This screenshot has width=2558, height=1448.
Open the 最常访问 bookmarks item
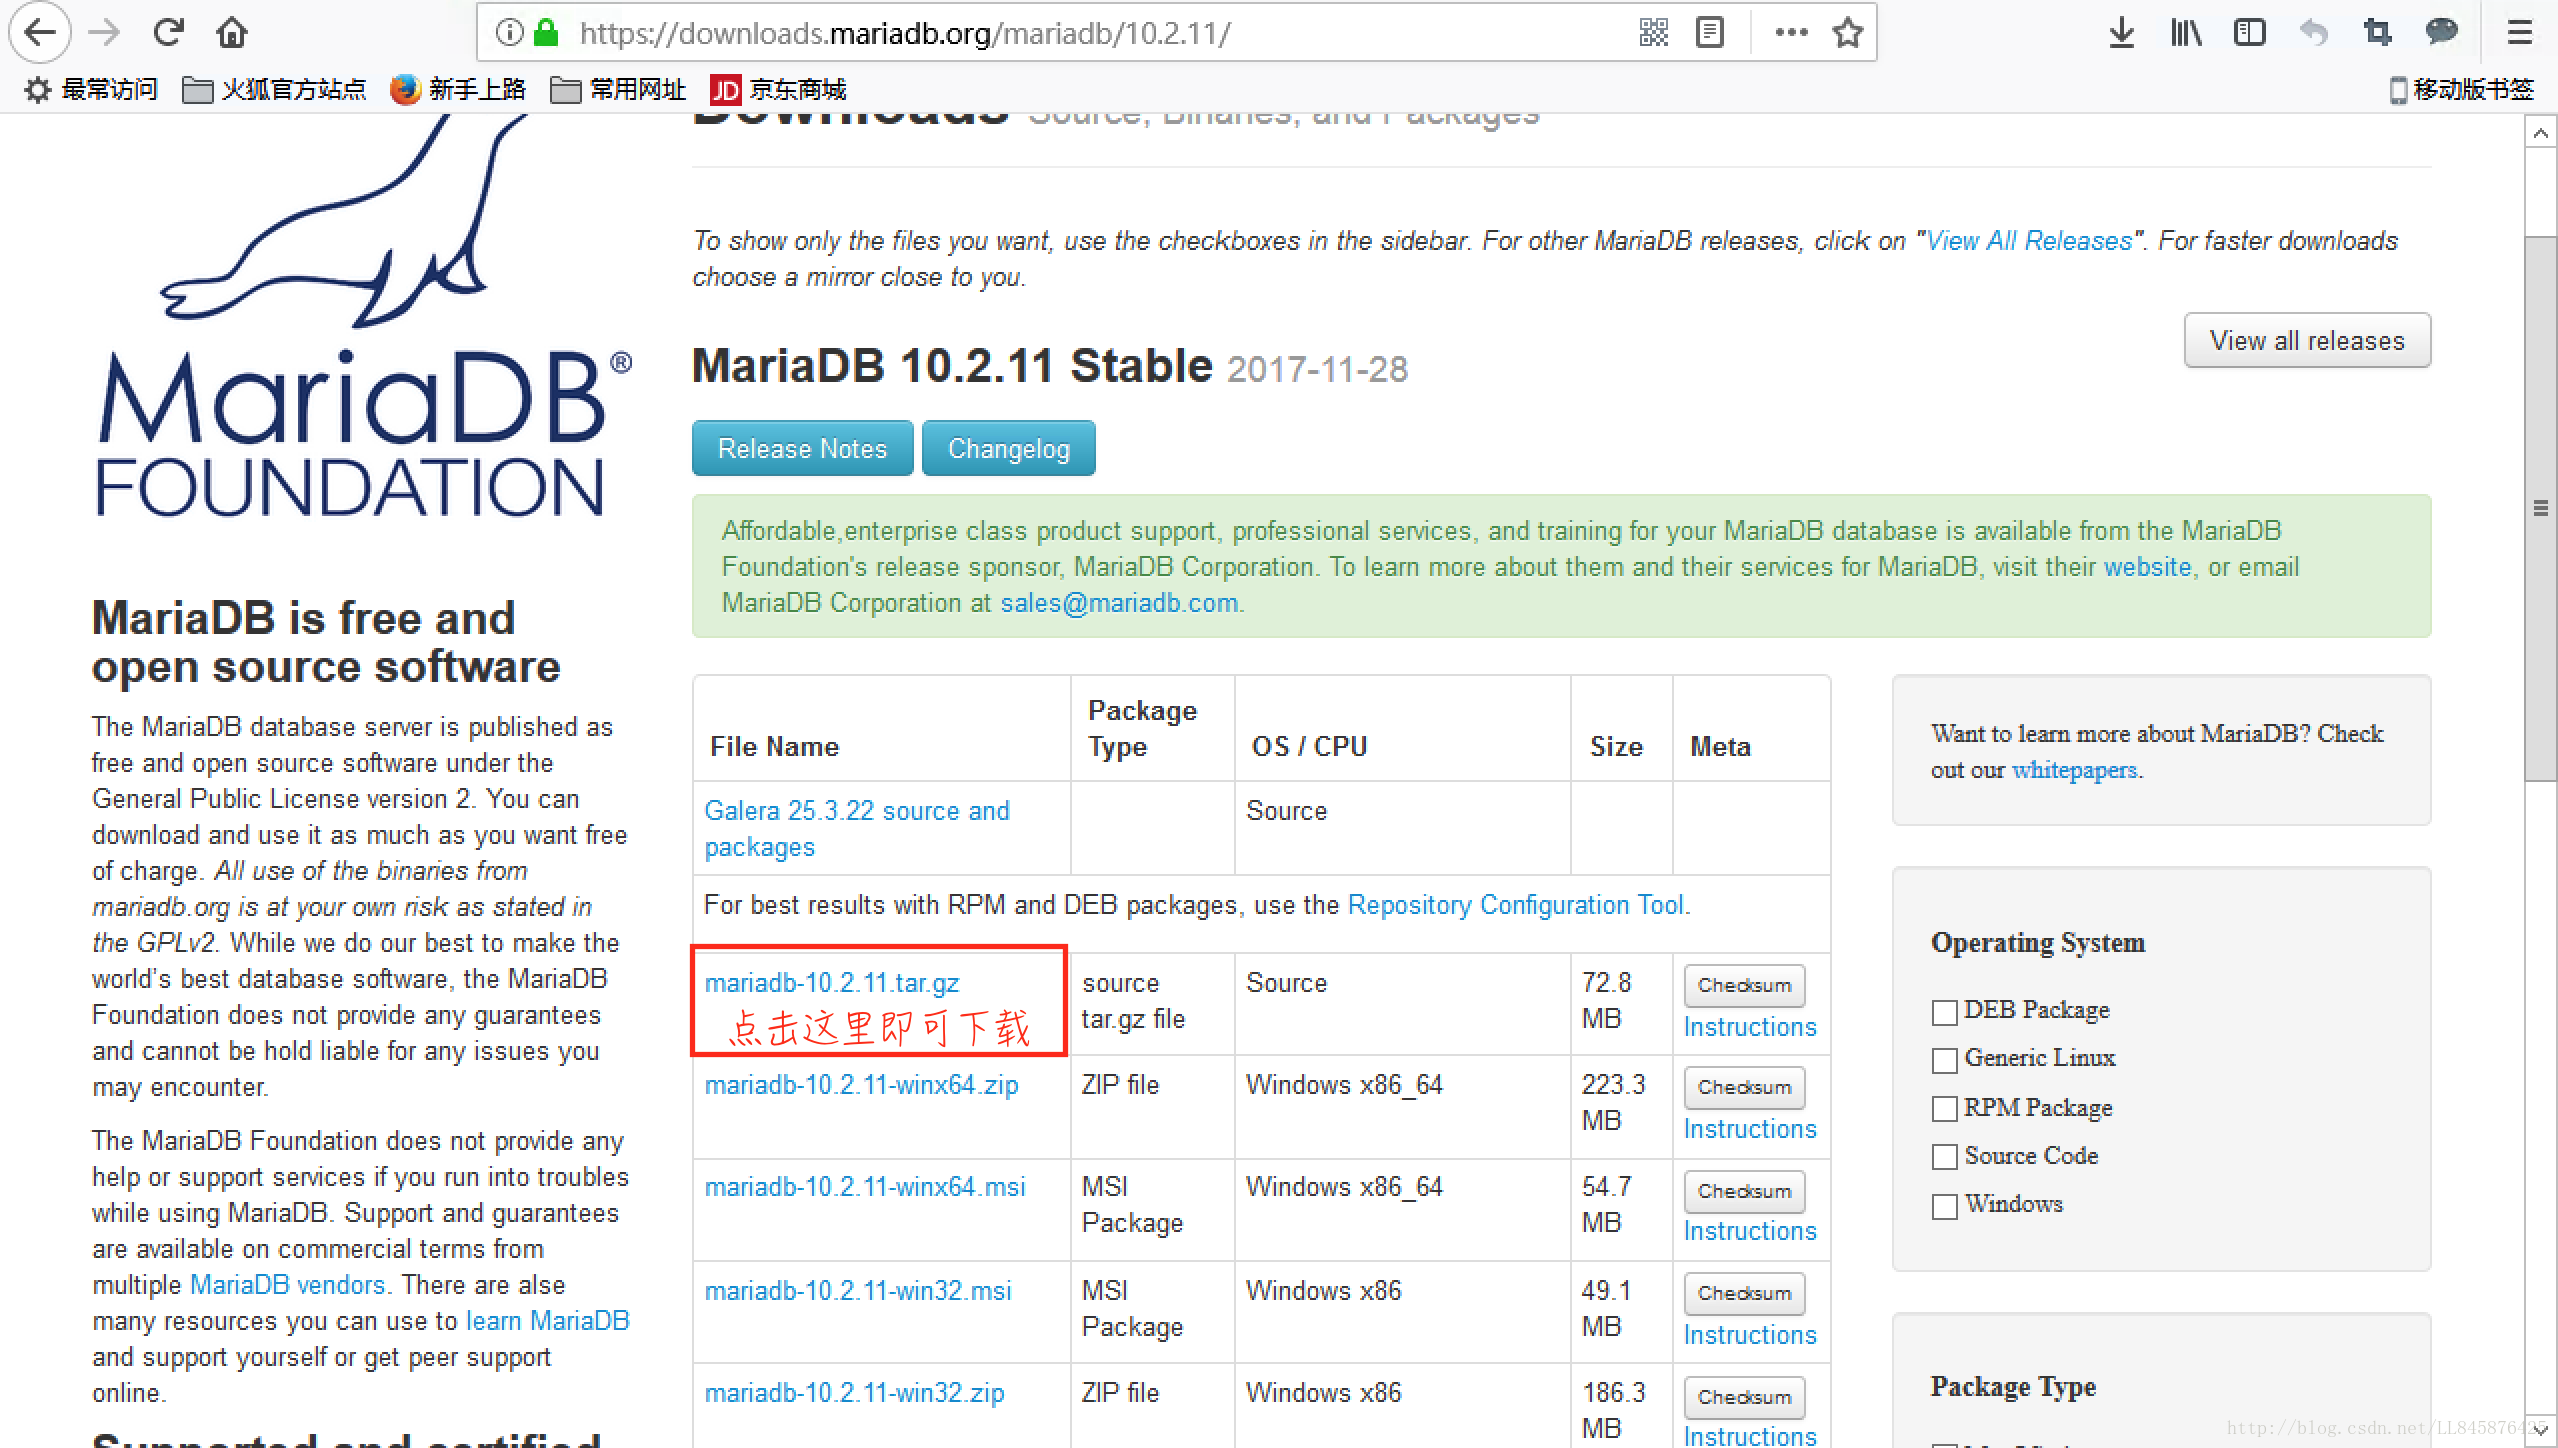pyautogui.click(x=91, y=90)
